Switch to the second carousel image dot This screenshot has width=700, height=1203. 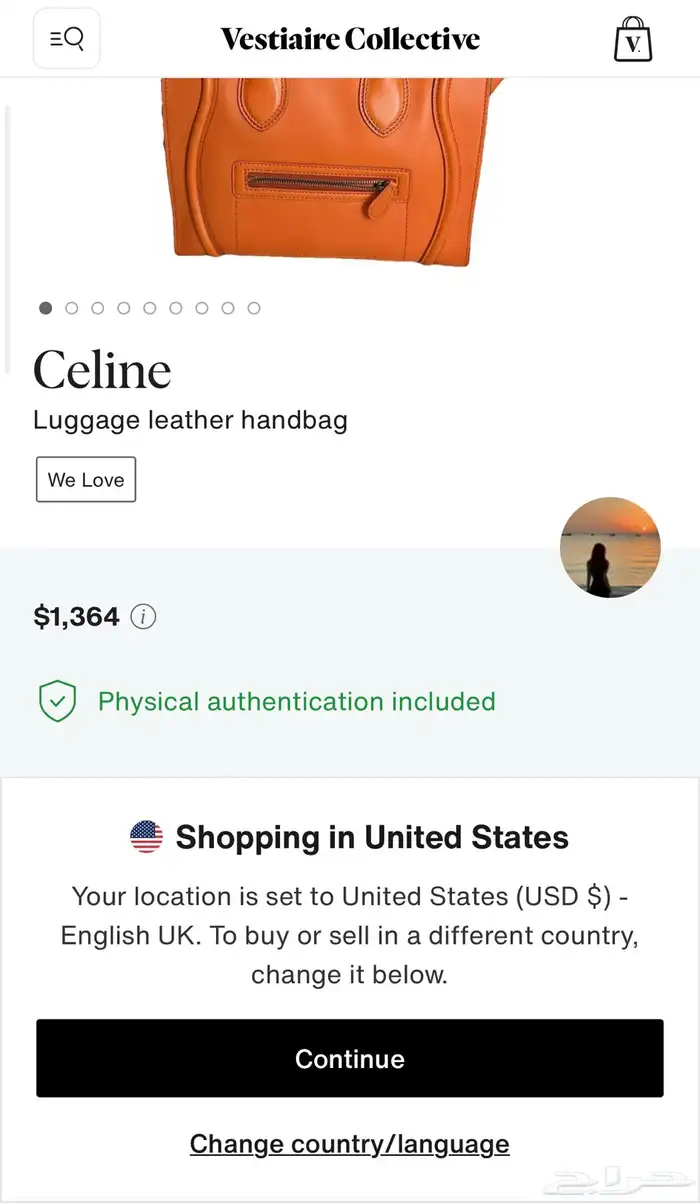tap(72, 308)
